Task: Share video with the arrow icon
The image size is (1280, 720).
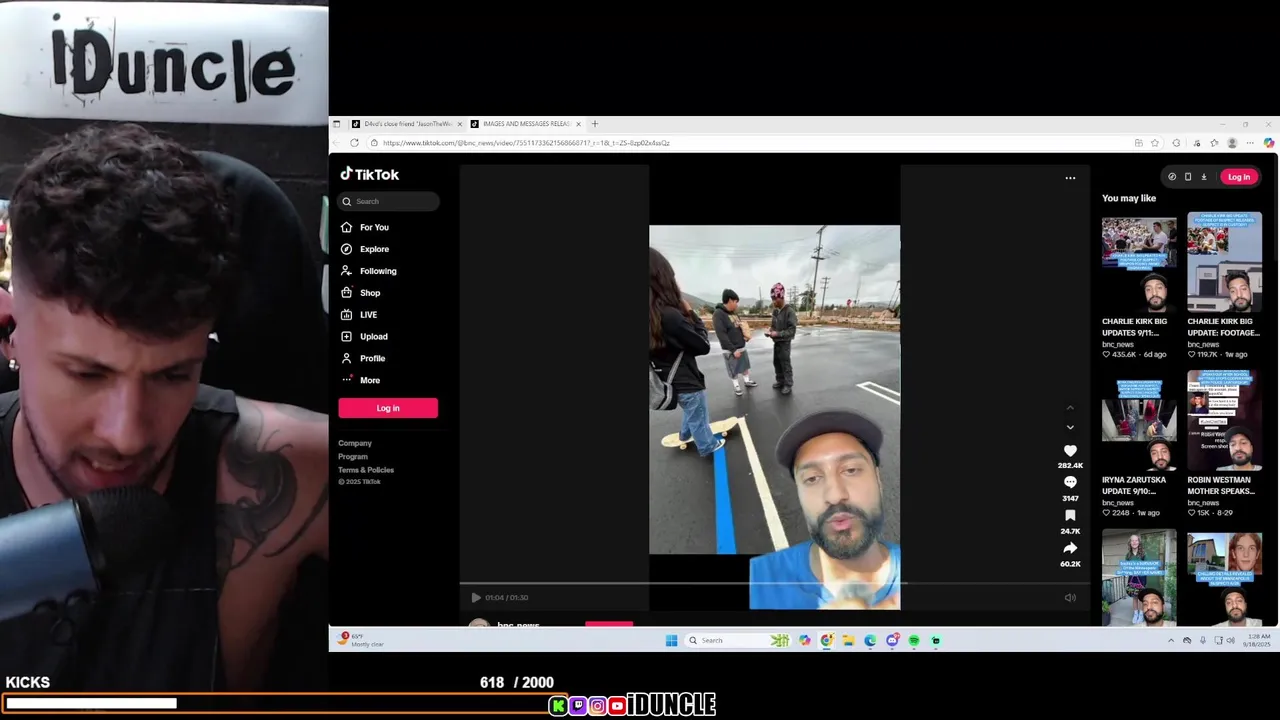Action: [1070, 548]
